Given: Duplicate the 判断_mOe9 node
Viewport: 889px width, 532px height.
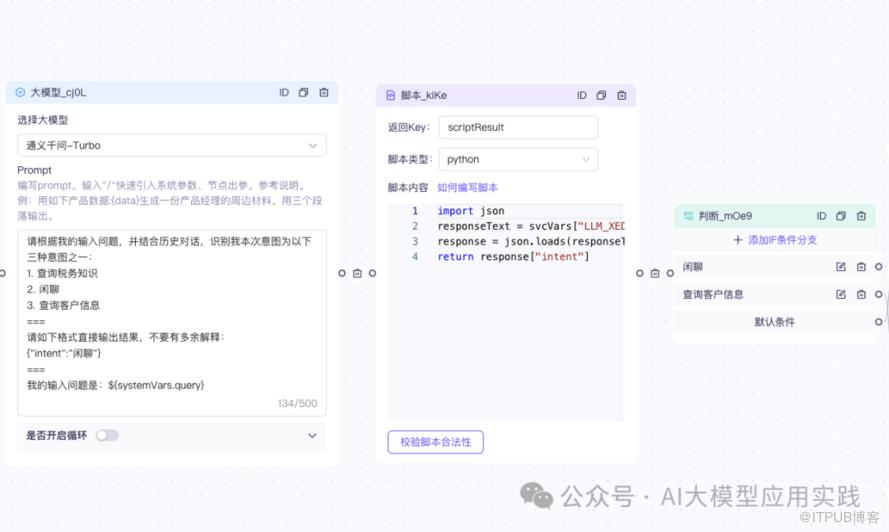Looking at the screenshot, I should coord(841,216).
